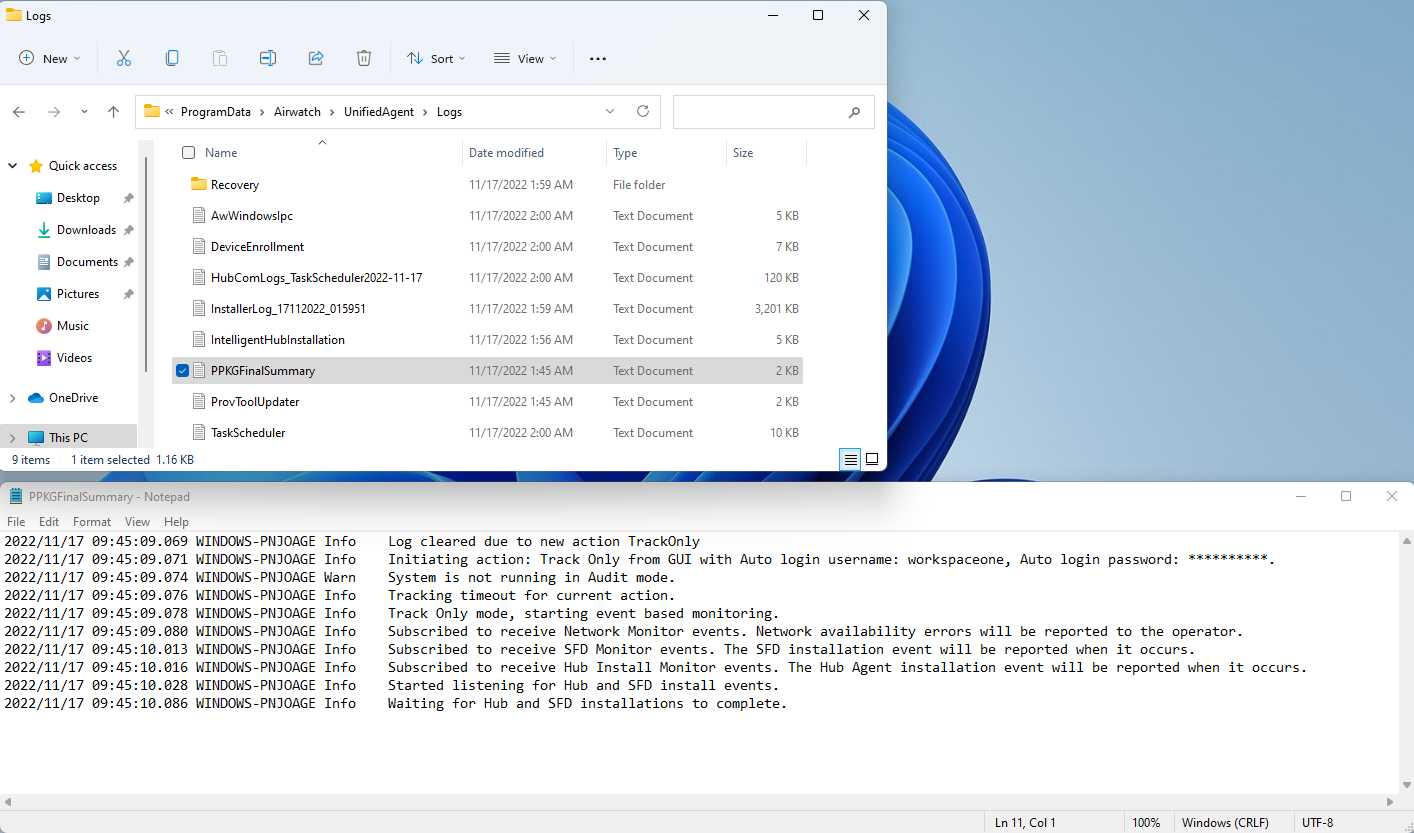The width and height of the screenshot is (1414, 833).
Task: Open the Sort dropdown
Action: tap(436, 58)
